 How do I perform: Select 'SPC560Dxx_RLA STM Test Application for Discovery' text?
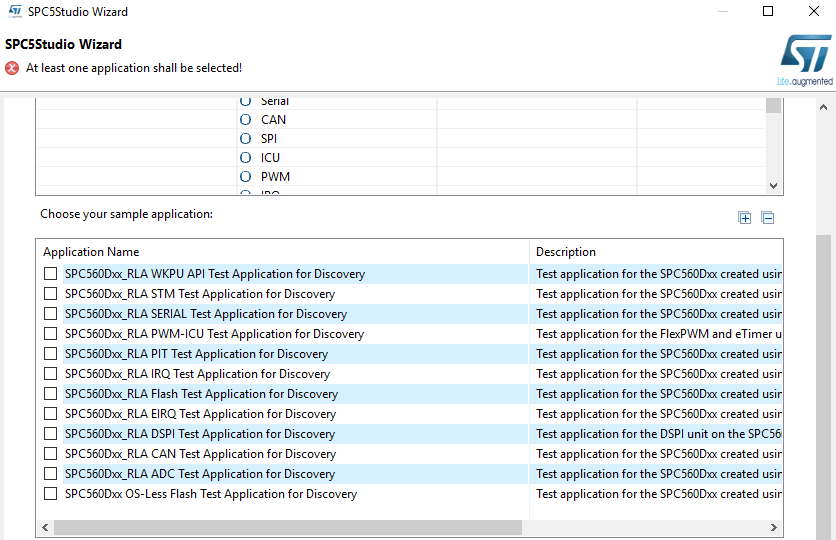pyautogui.click(x=200, y=294)
